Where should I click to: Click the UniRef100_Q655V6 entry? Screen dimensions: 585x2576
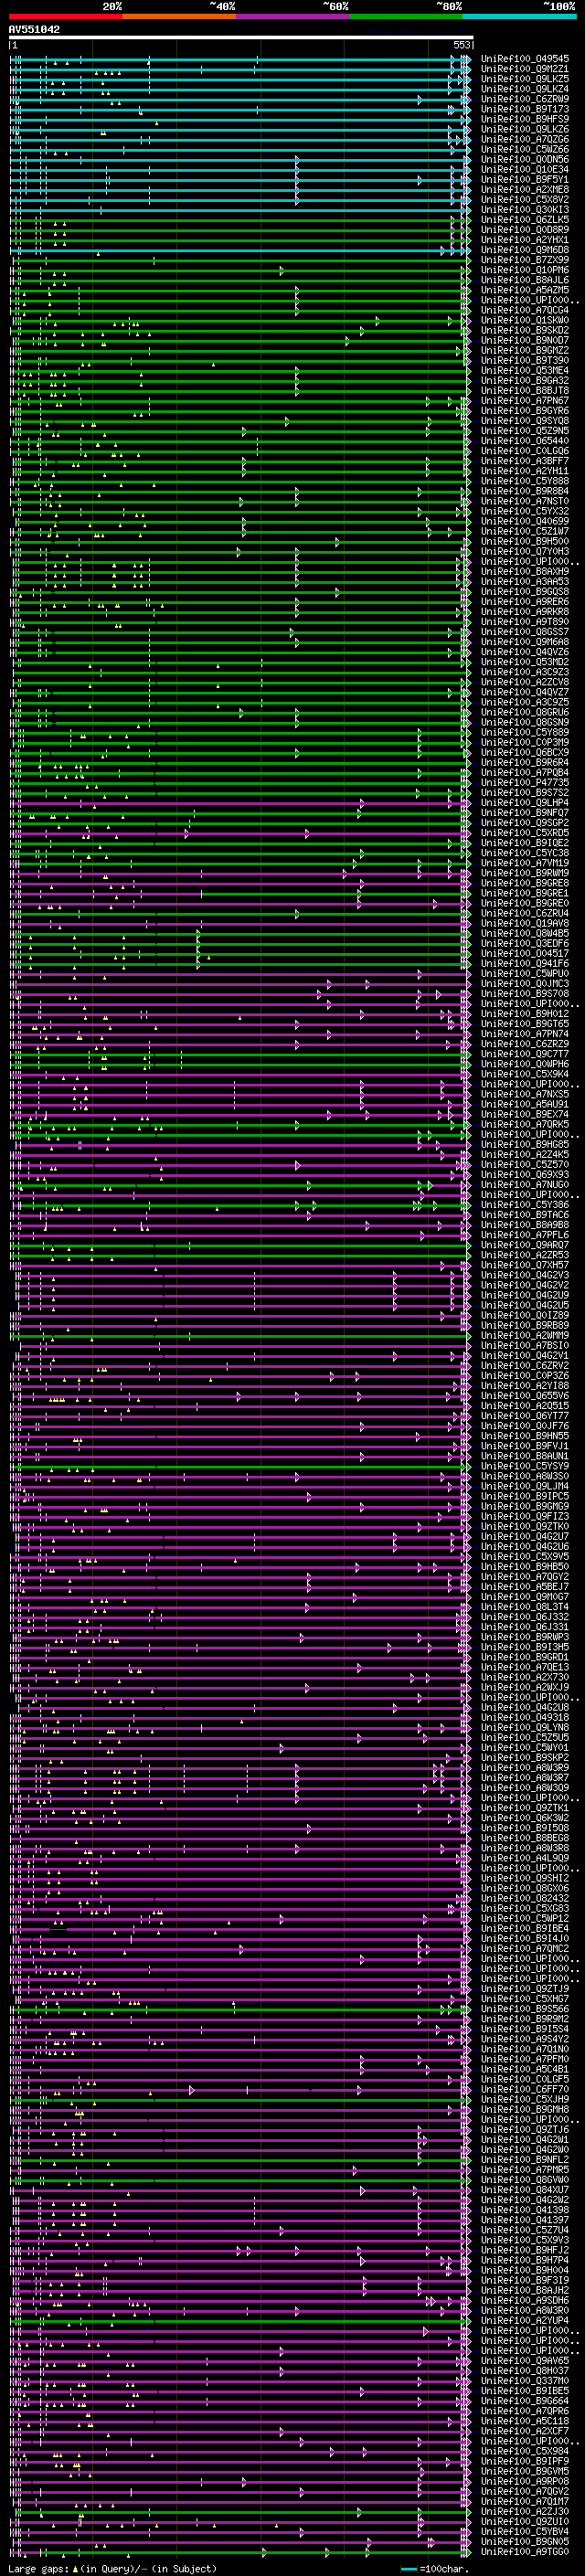tap(525, 1395)
